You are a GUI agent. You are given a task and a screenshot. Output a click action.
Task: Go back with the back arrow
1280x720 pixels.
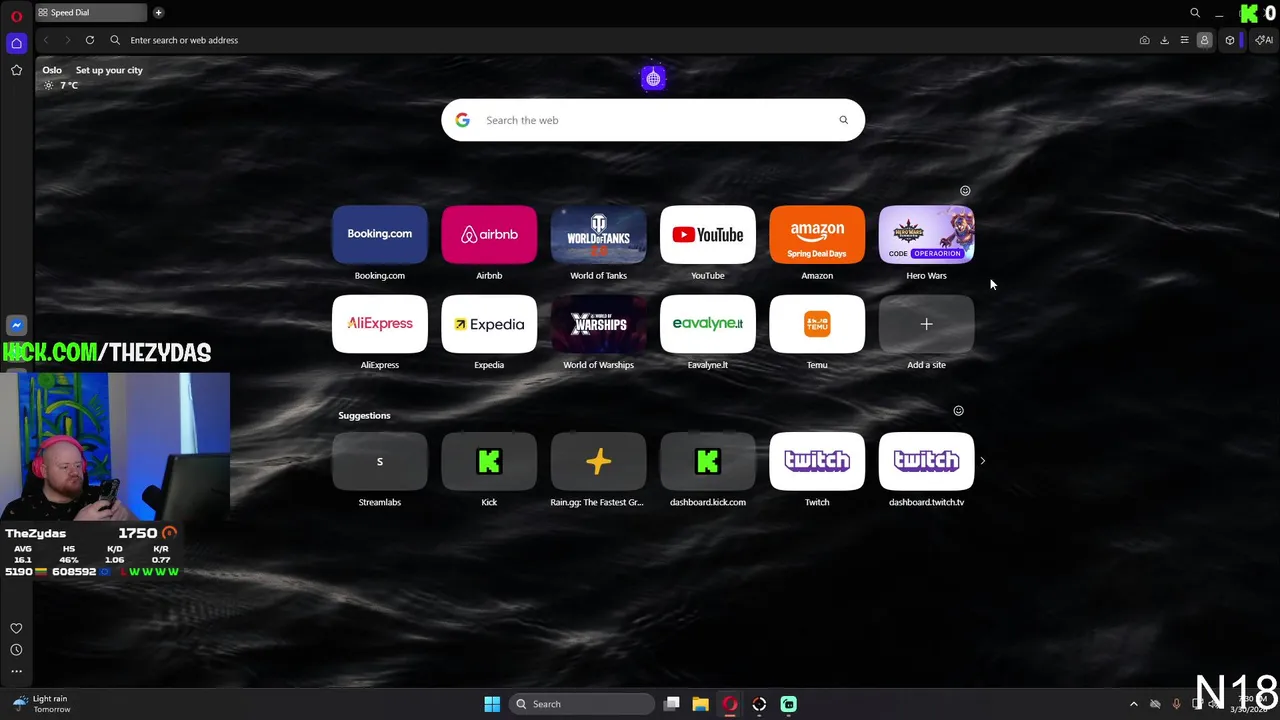(46, 40)
